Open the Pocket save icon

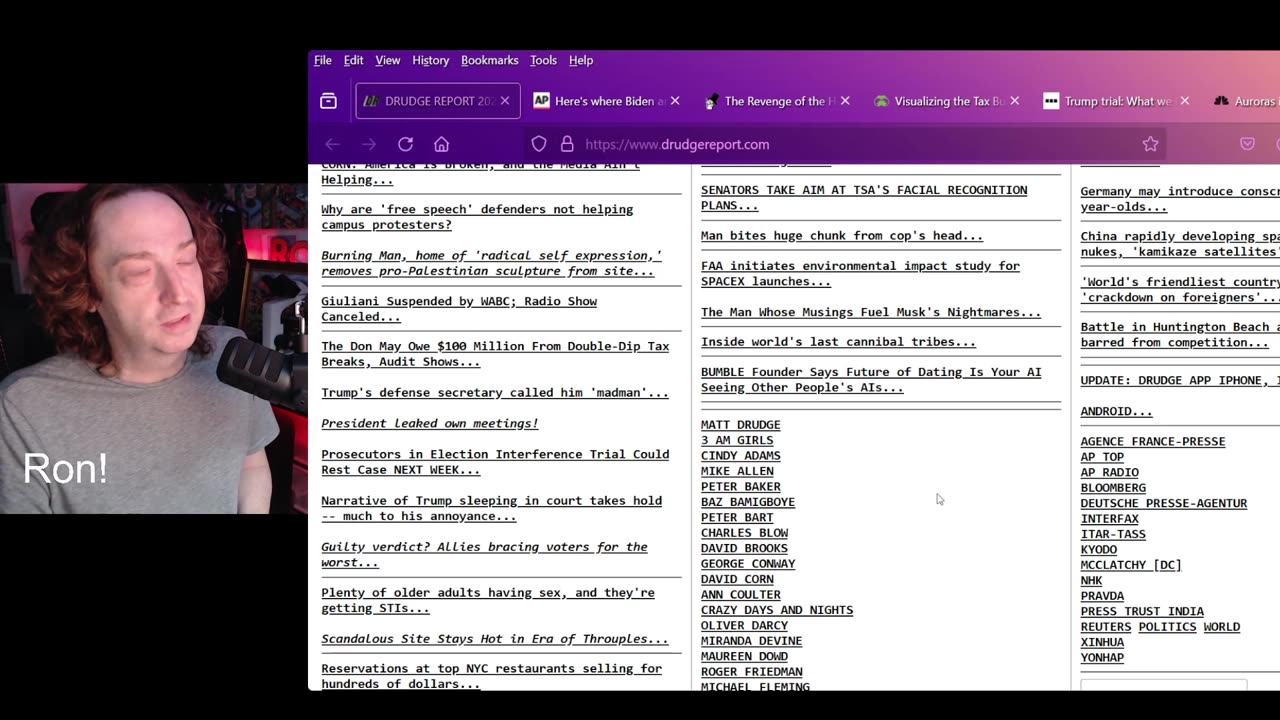tap(1247, 144)
